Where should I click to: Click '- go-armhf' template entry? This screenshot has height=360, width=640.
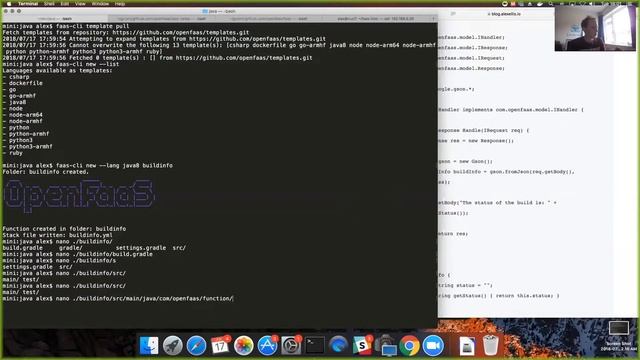click(19, 96)
